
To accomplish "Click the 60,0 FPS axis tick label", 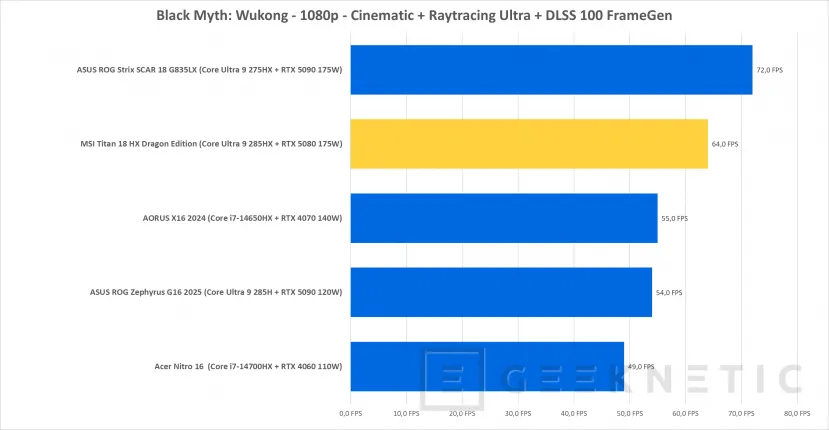I will 685,414.
